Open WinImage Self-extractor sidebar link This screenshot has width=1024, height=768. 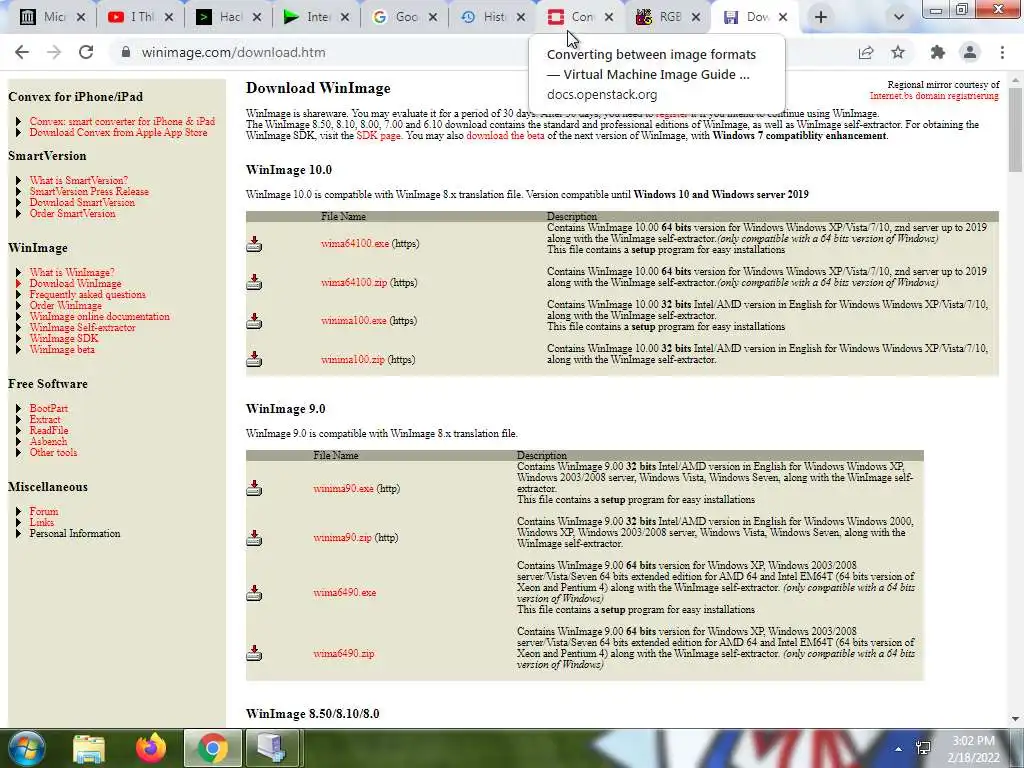[82, 327]
